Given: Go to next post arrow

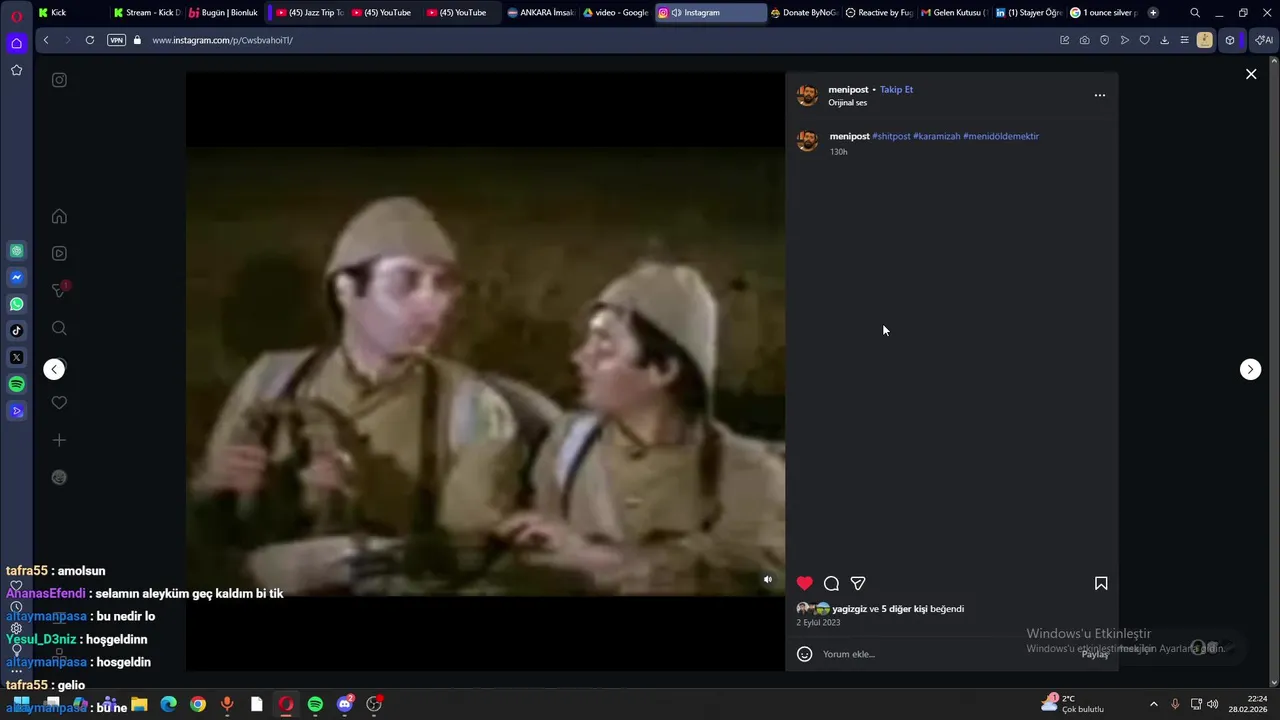Looking at the screenshot, I should (1250, 369).
